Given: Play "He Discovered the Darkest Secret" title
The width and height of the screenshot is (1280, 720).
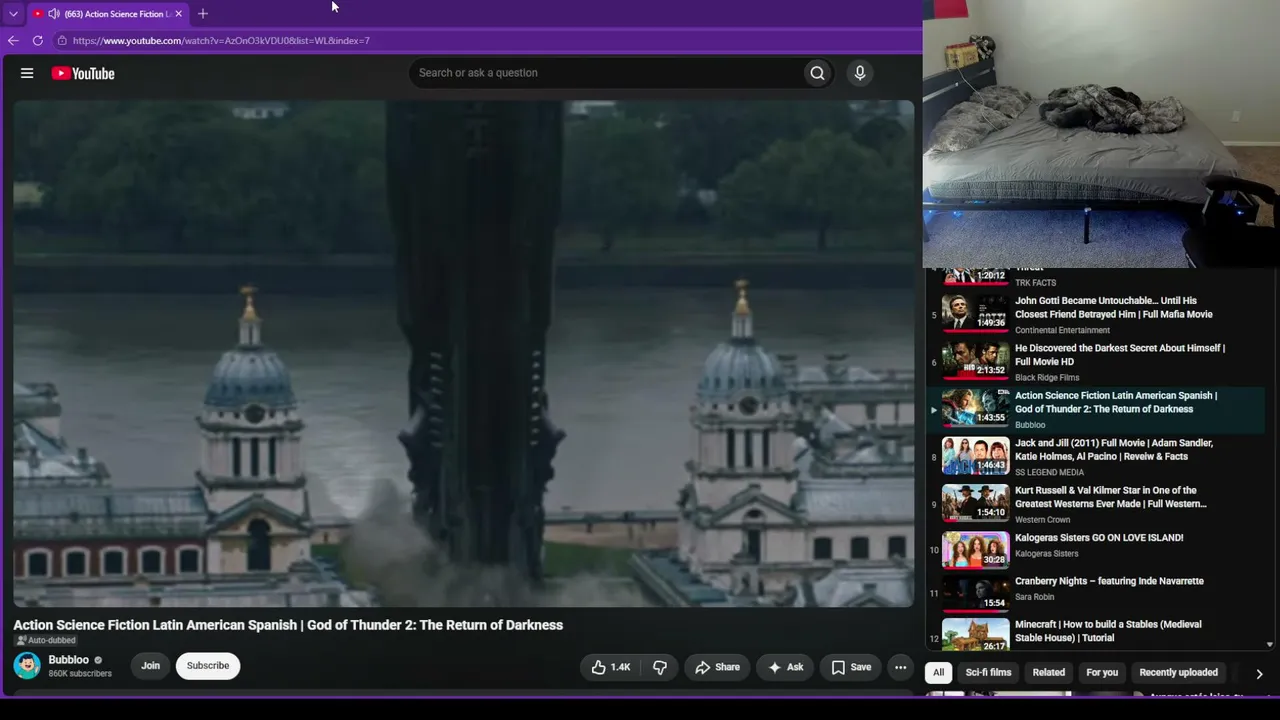Looking at the screenshot, I should point(1120,355).
